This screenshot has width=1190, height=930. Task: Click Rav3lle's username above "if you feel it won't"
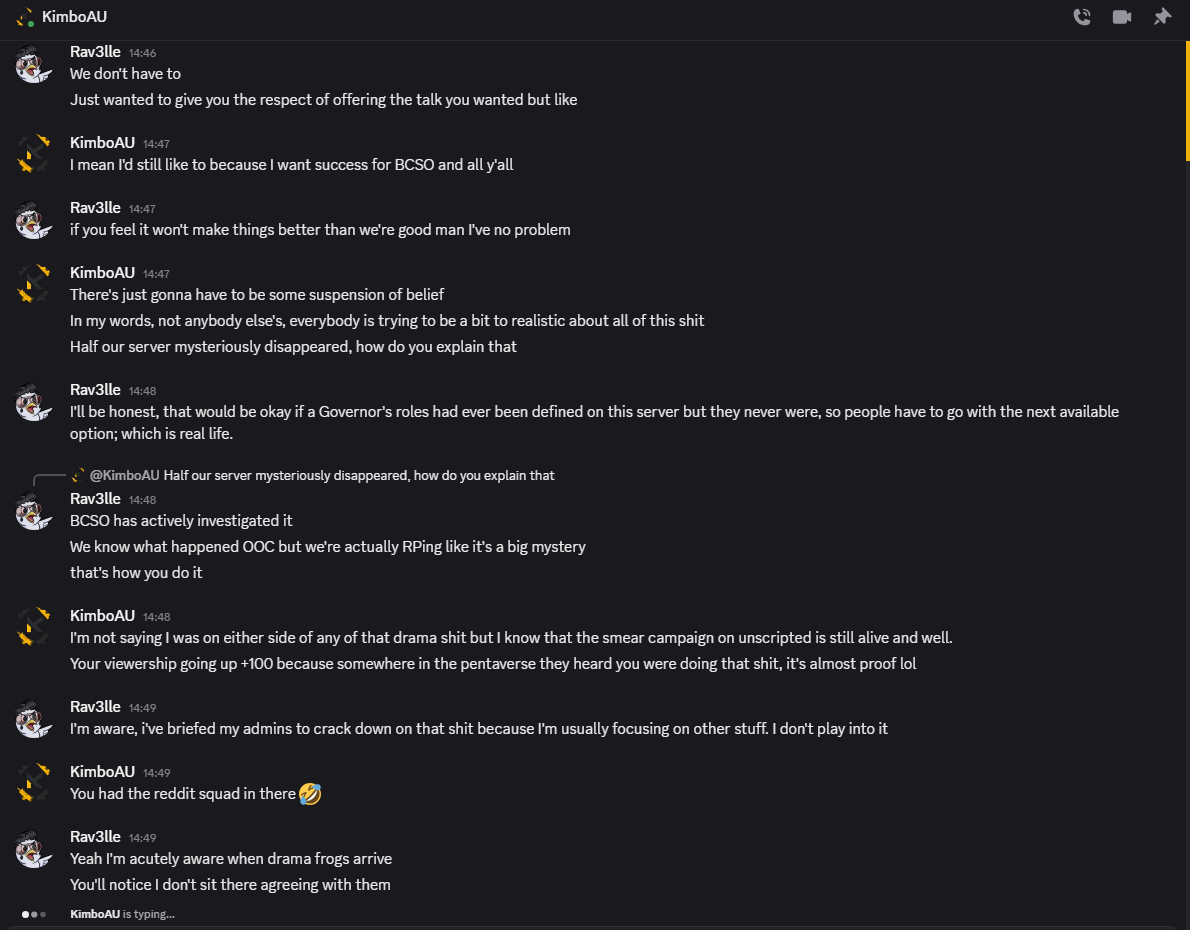[x=95, y=207]
